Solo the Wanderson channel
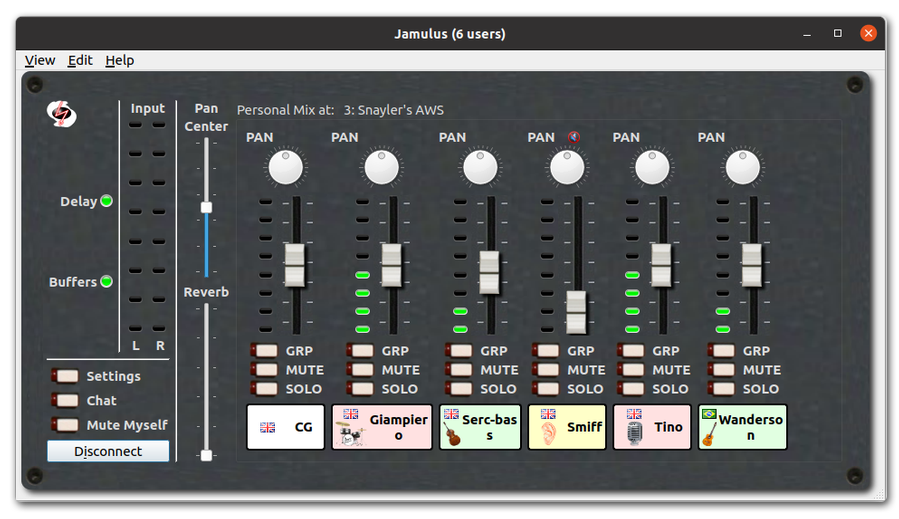Viewport: 899px width, 519px height. pyautogui.click(x=721, y=389)
